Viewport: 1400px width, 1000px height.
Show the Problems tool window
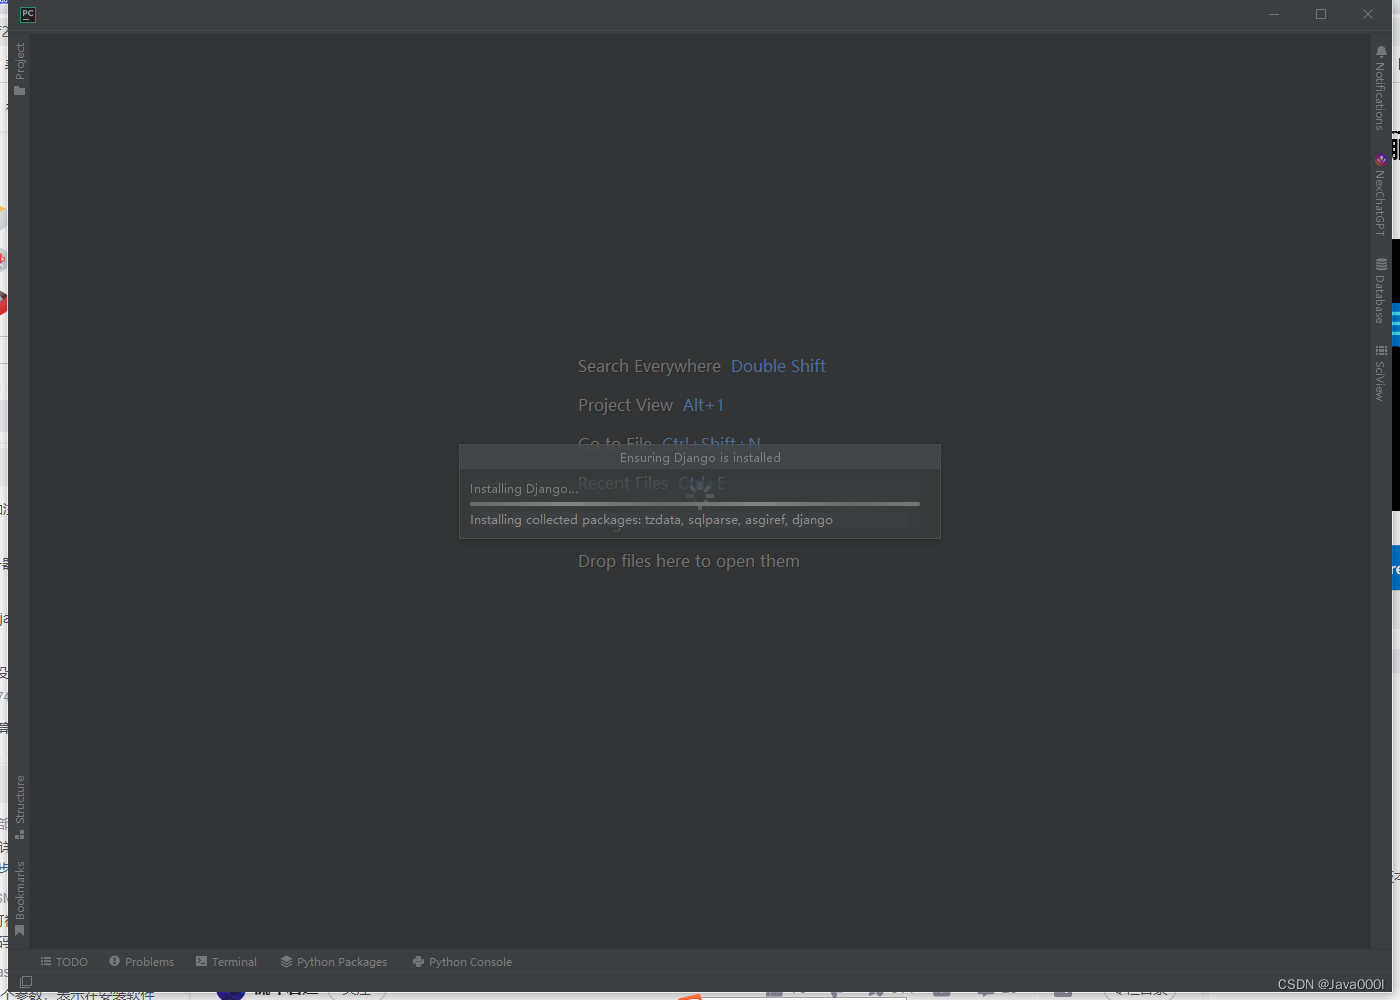[141, 962]
